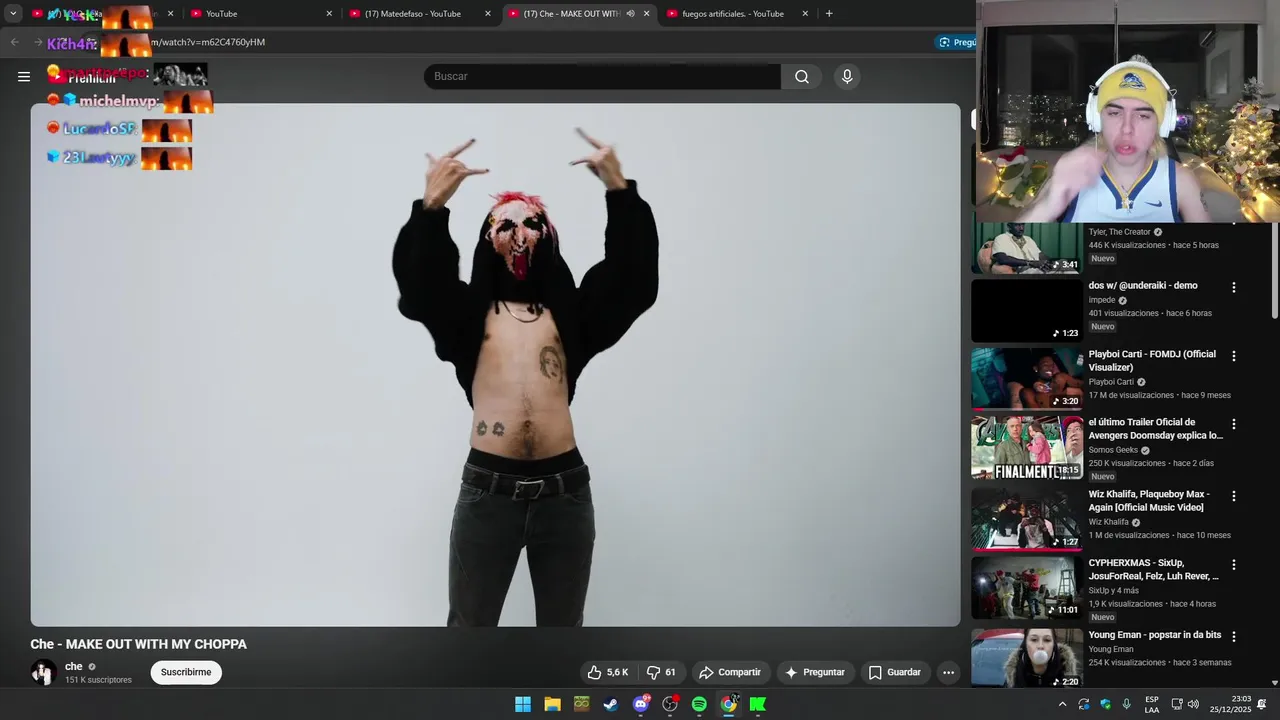Start voice search with microphone icon

coord(847,77)
